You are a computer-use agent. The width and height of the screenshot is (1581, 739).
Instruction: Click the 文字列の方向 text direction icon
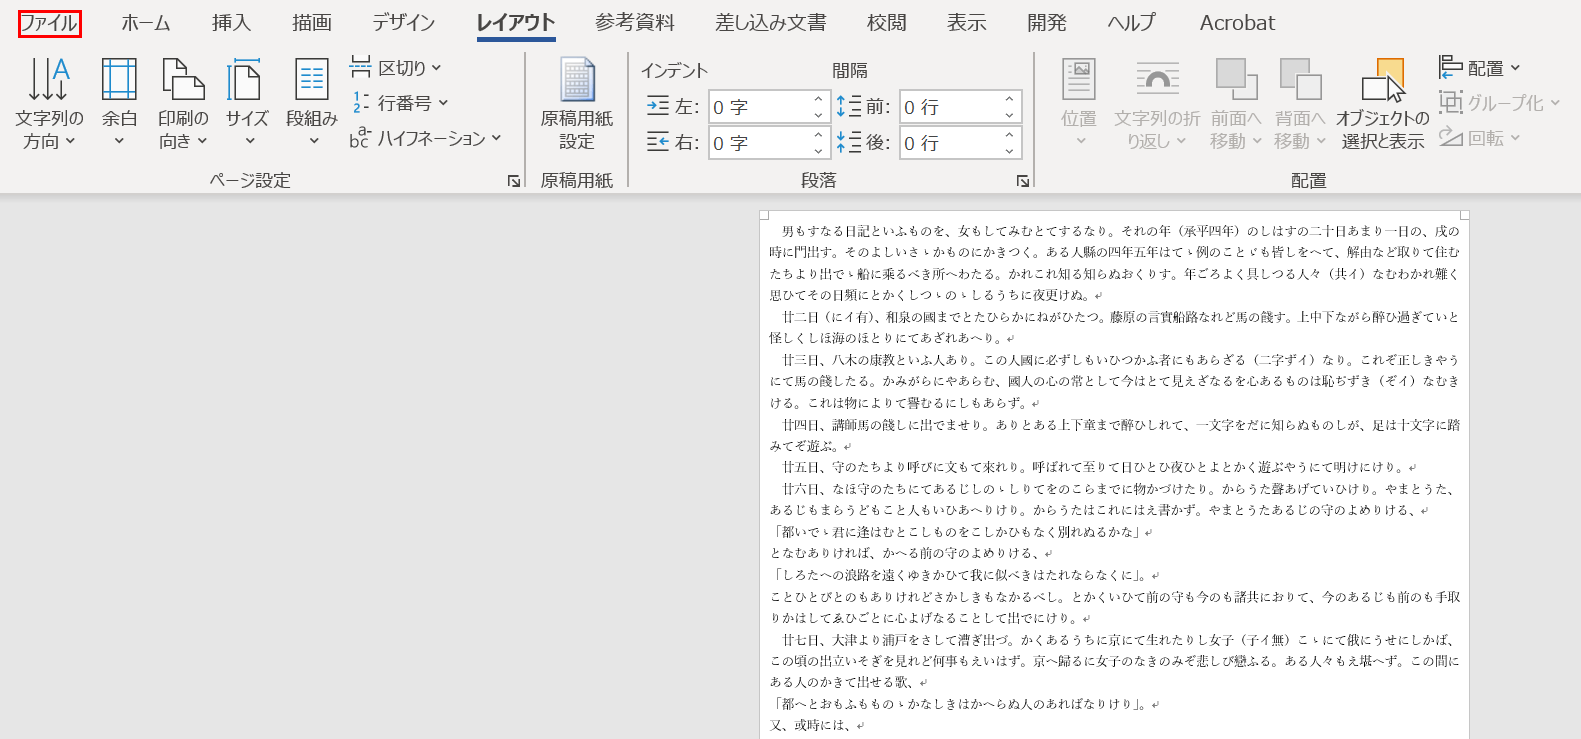[49, 80]
